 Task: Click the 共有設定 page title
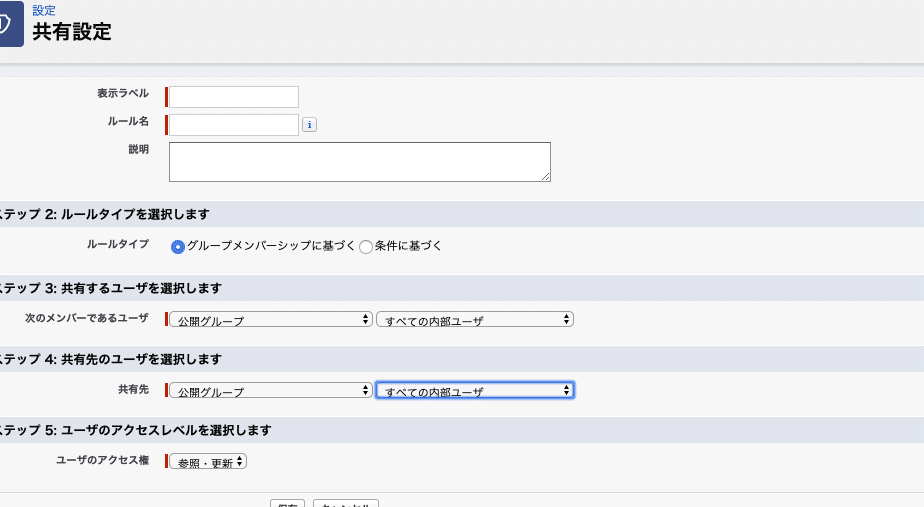click(72, 32)
